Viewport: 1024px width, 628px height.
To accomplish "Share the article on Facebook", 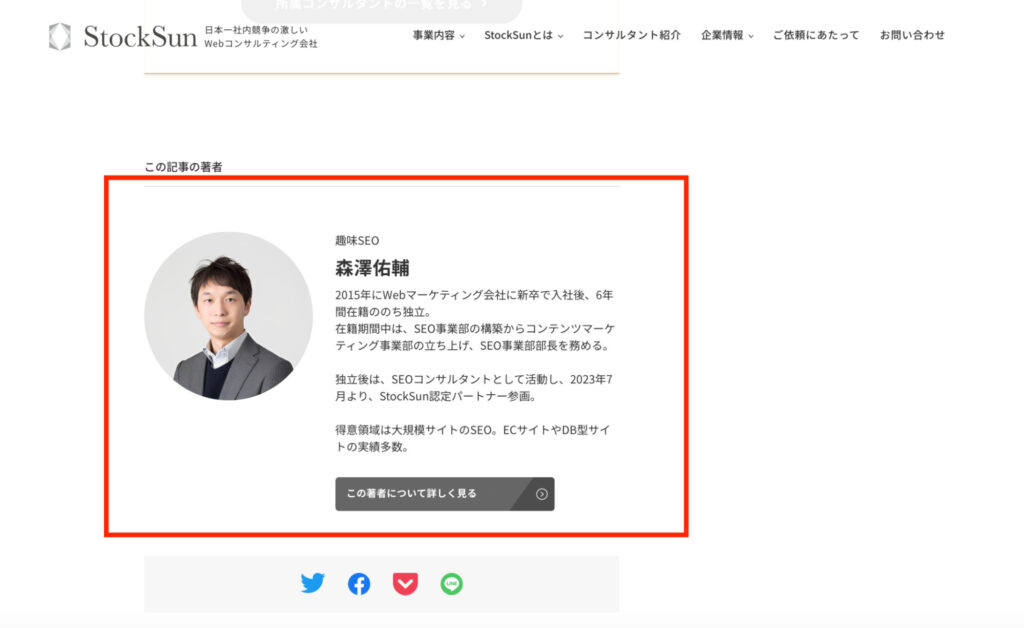I will click(359, 583).
